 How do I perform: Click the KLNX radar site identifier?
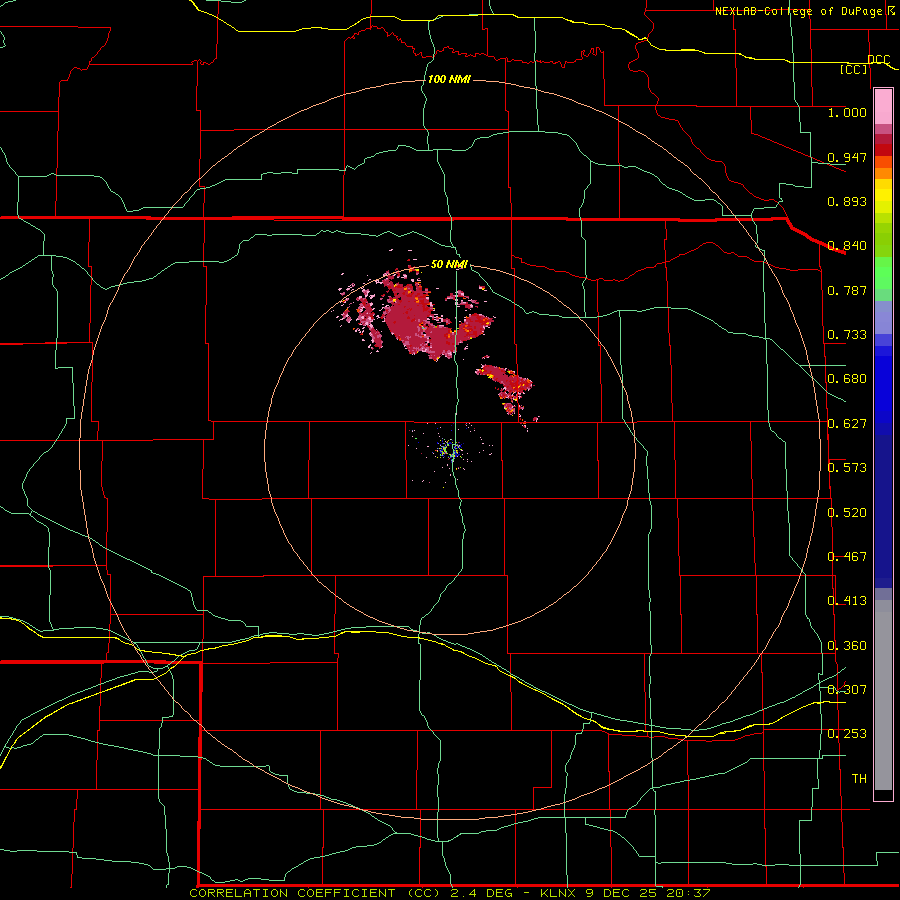[557, 893]
